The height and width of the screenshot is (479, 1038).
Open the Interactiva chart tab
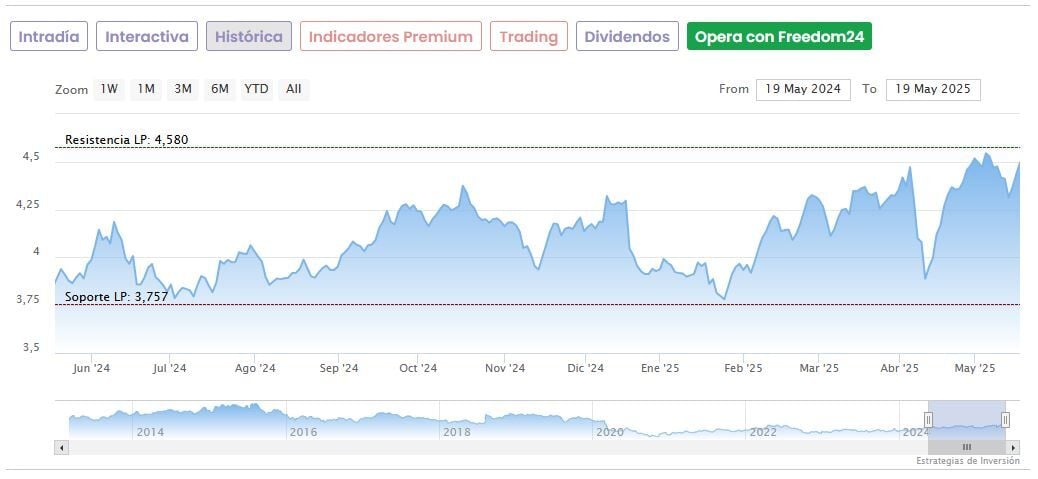147,37
